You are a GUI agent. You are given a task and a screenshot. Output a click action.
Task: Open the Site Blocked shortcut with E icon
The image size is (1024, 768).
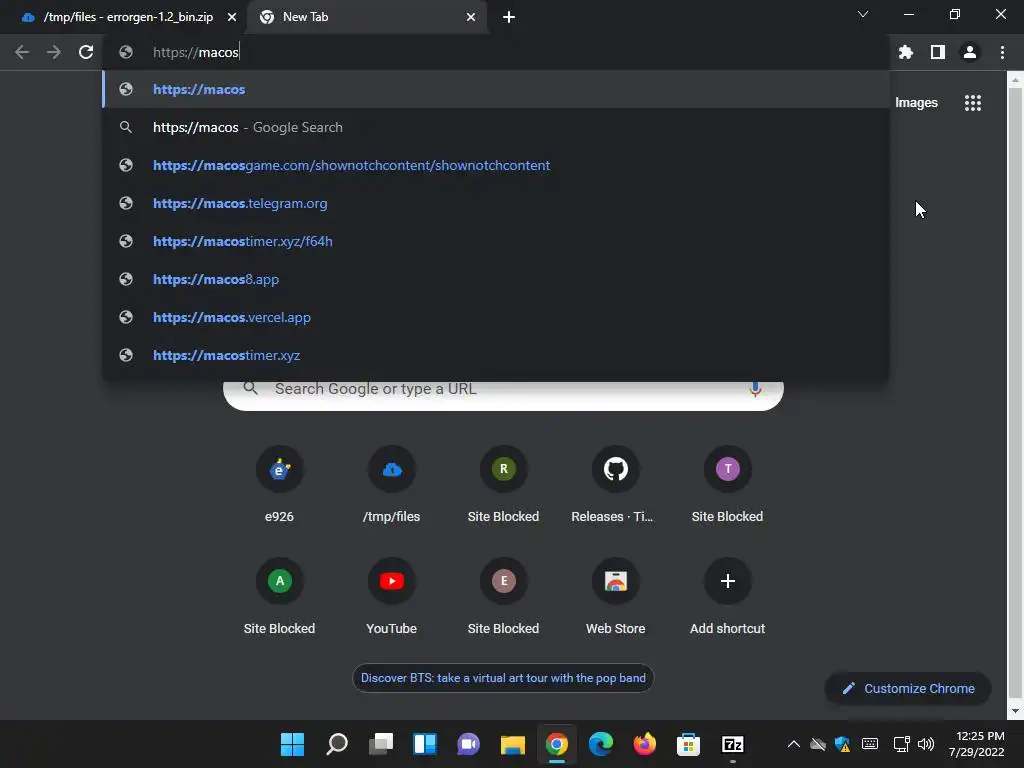click(504, 597)
